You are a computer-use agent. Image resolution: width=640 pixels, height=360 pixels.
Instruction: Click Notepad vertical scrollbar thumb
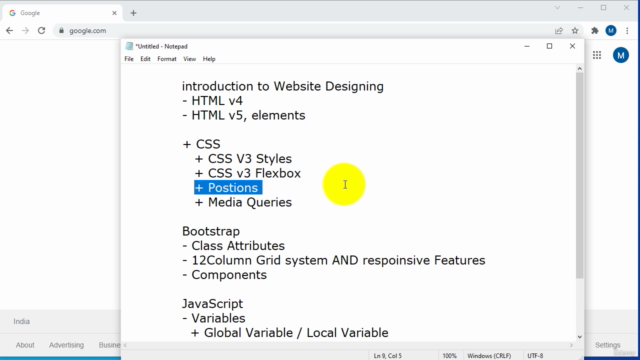click(580, 176)
